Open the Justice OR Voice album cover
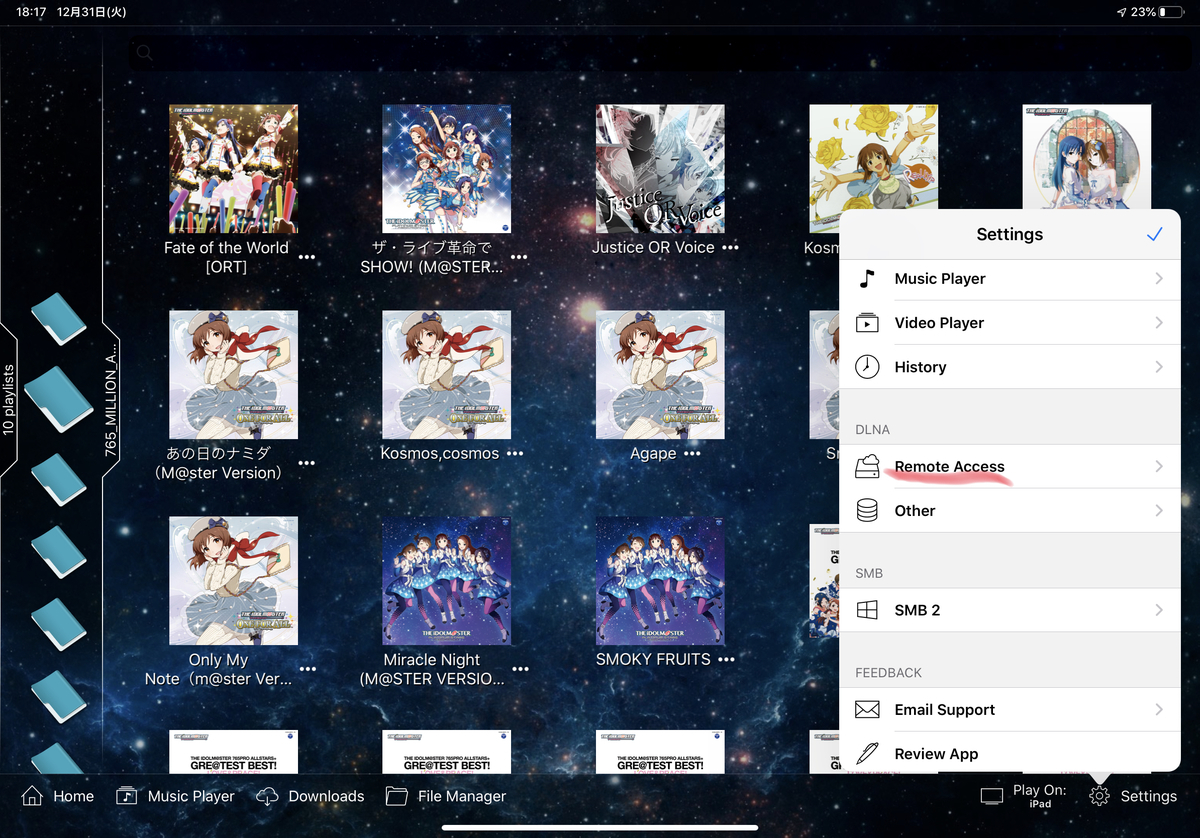 pyautogui.click(x=660, y=169)
